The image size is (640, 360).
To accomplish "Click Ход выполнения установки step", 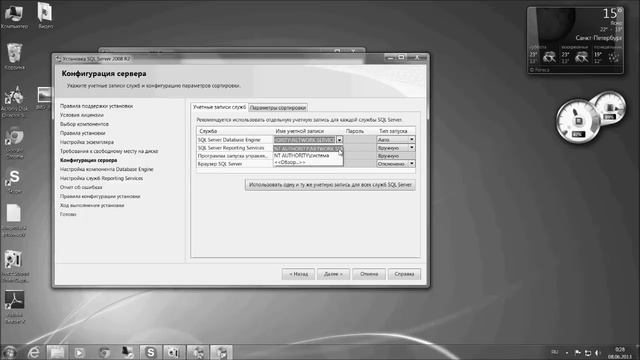I will coord(92,205).
